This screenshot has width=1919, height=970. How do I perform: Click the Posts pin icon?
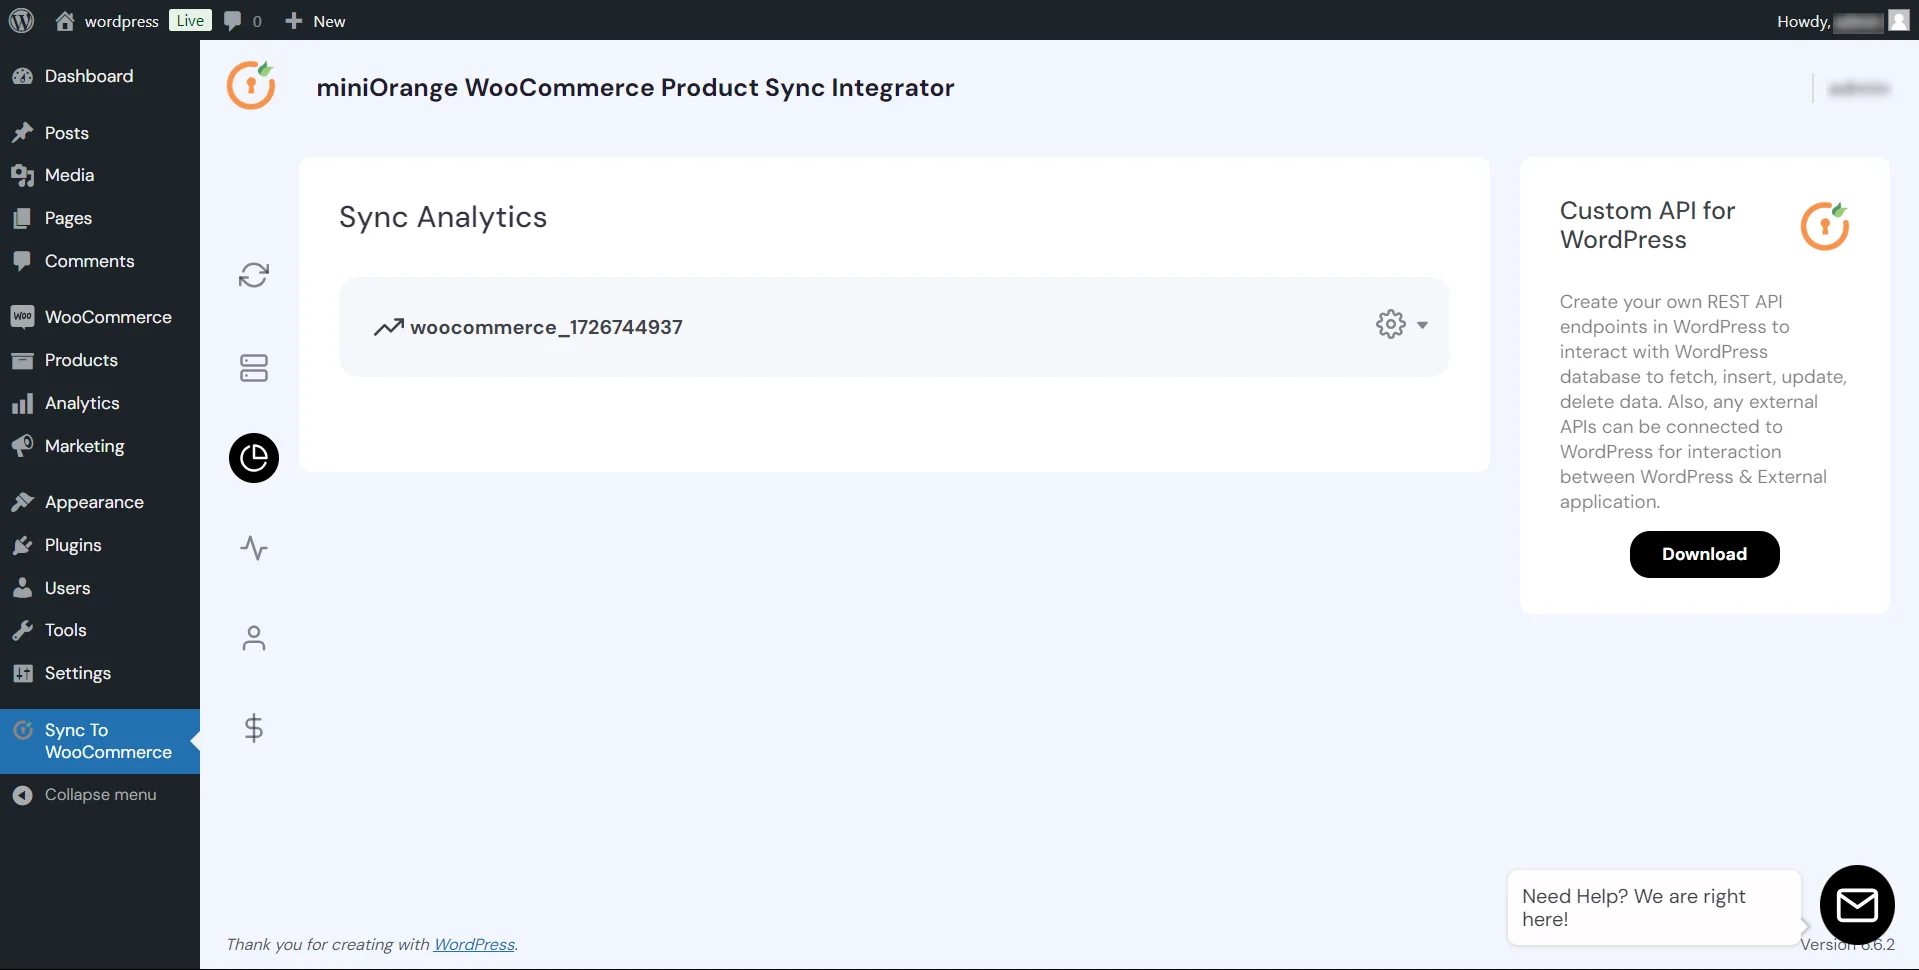coord(22,133)
